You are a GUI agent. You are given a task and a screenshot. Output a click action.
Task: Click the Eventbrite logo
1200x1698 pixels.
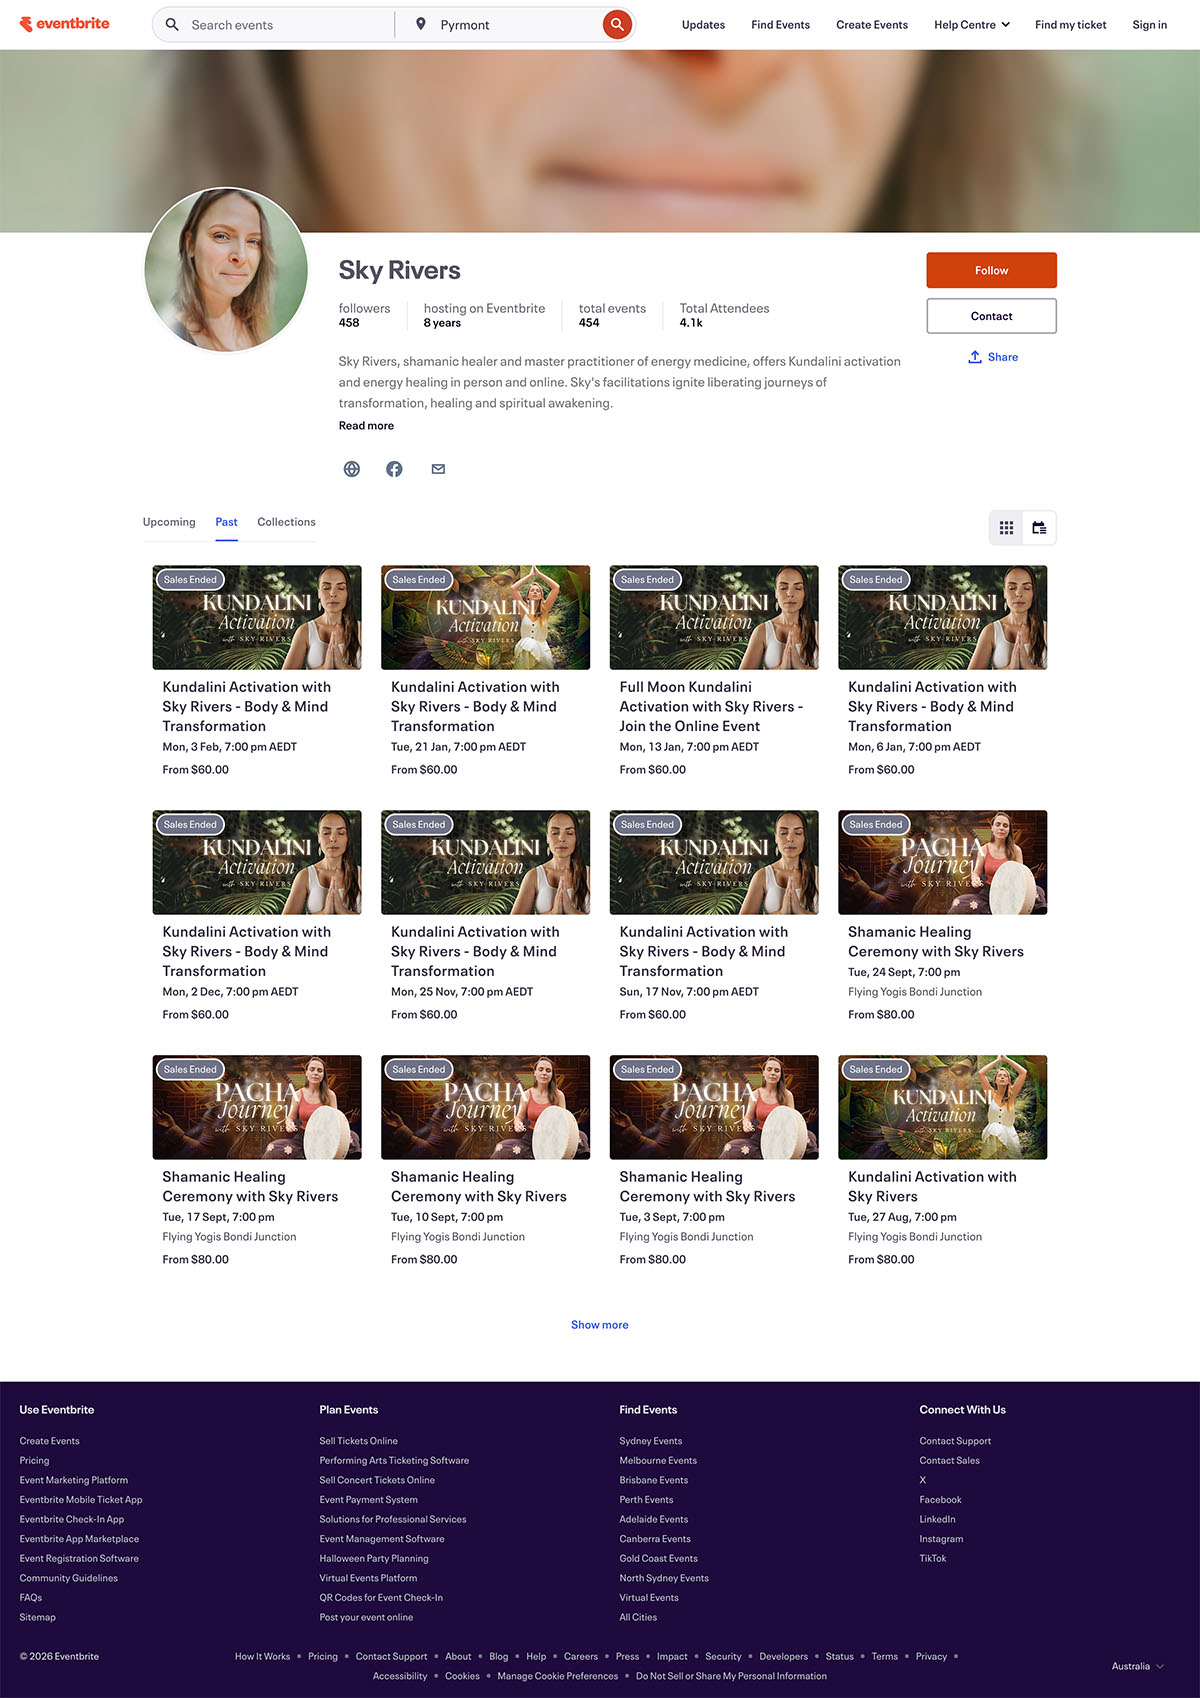pyautogui.click(x=65, y=24)
